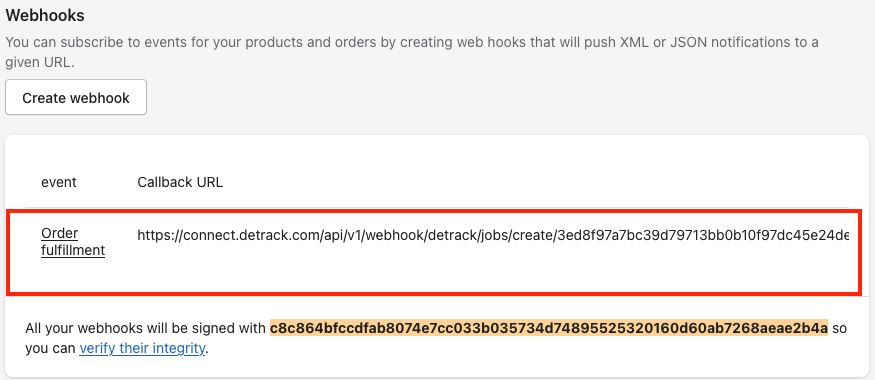Click the detrack callback URL text

pyautogui.click(x=493, y=236)
